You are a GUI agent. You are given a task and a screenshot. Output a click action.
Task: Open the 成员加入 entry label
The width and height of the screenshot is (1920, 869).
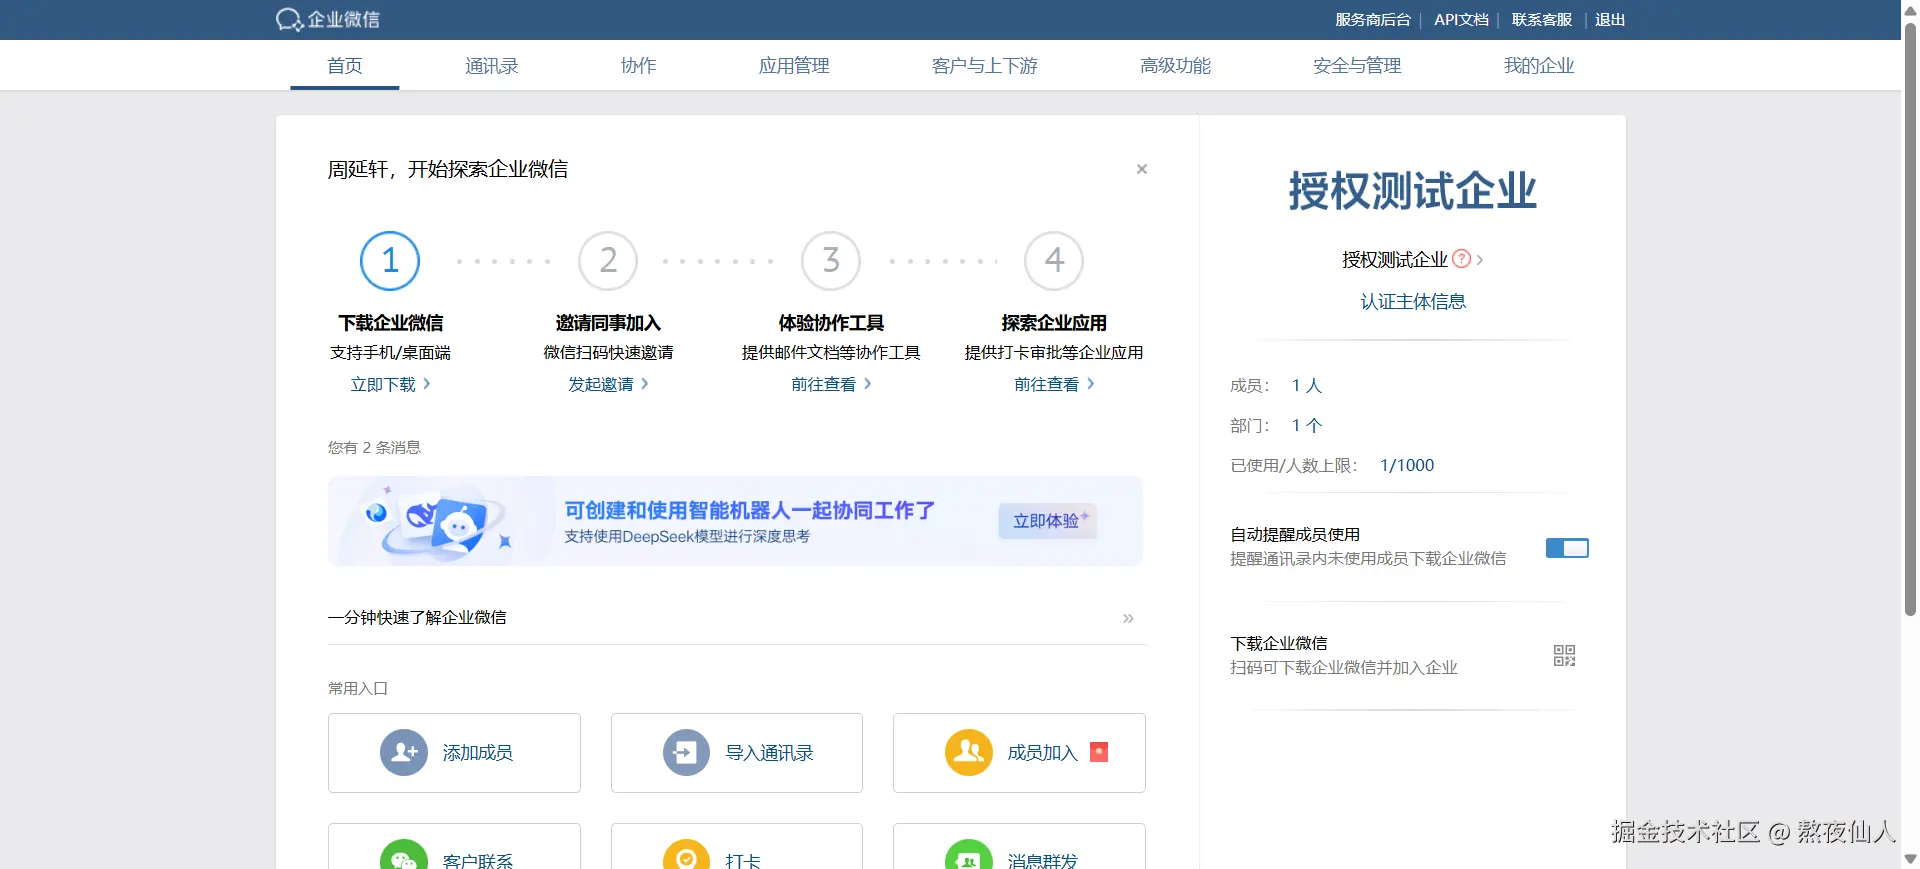[x=1042, y=753]
